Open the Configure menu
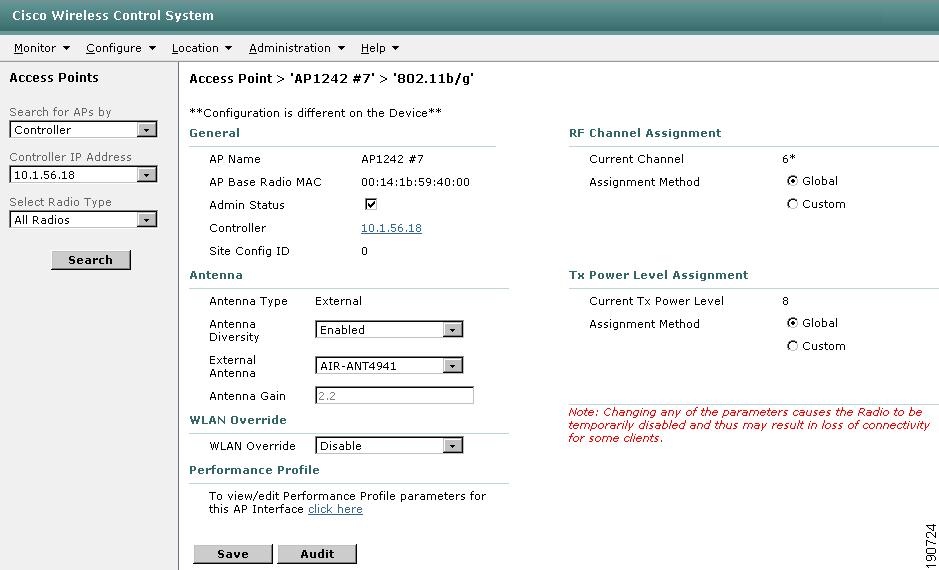This screenshot has width=939, height=570. [120, 48]
